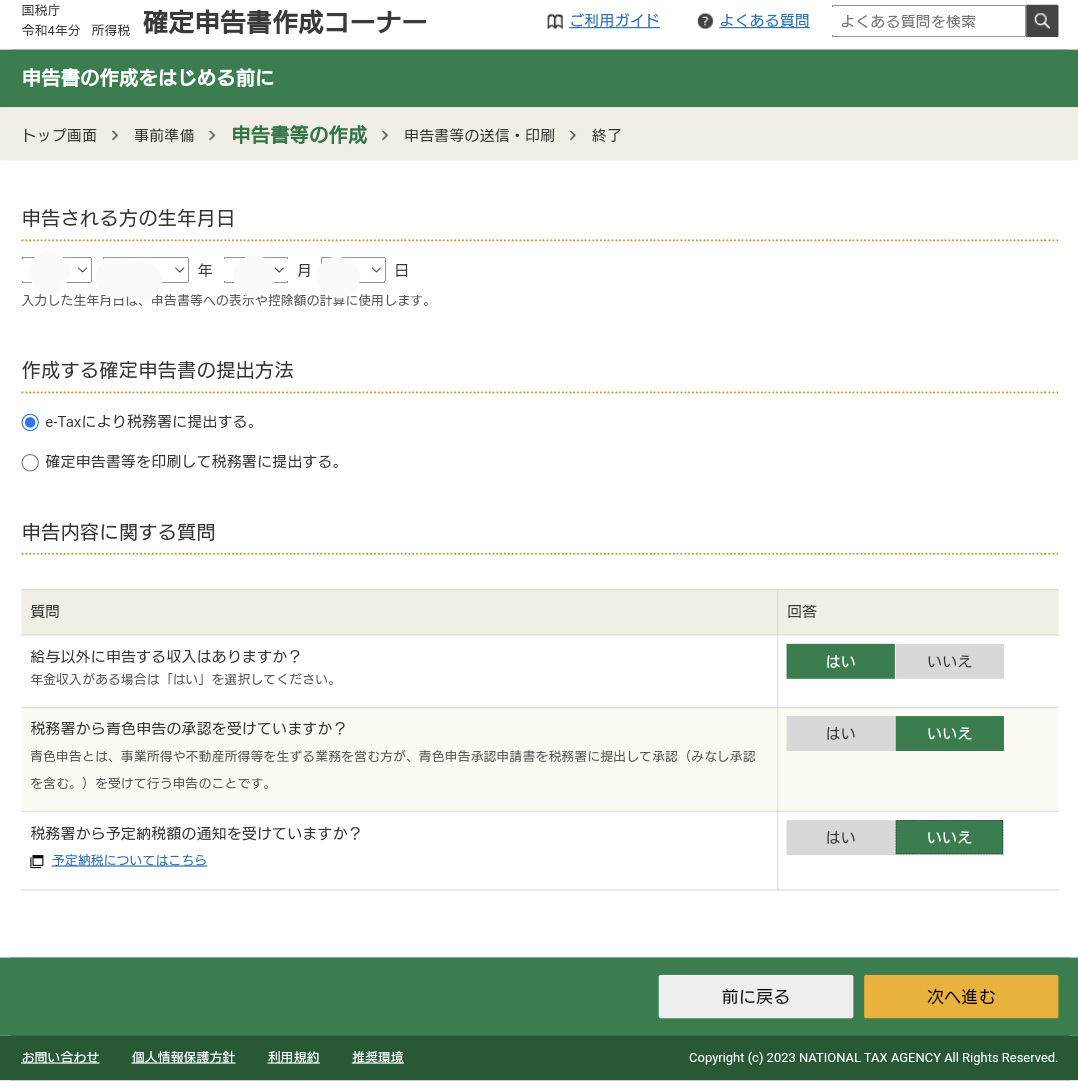The height and width of the screenshot is (1089, 1078).
Task: Open the birth day dropdown before 日
Action: [x=353, y=270]
